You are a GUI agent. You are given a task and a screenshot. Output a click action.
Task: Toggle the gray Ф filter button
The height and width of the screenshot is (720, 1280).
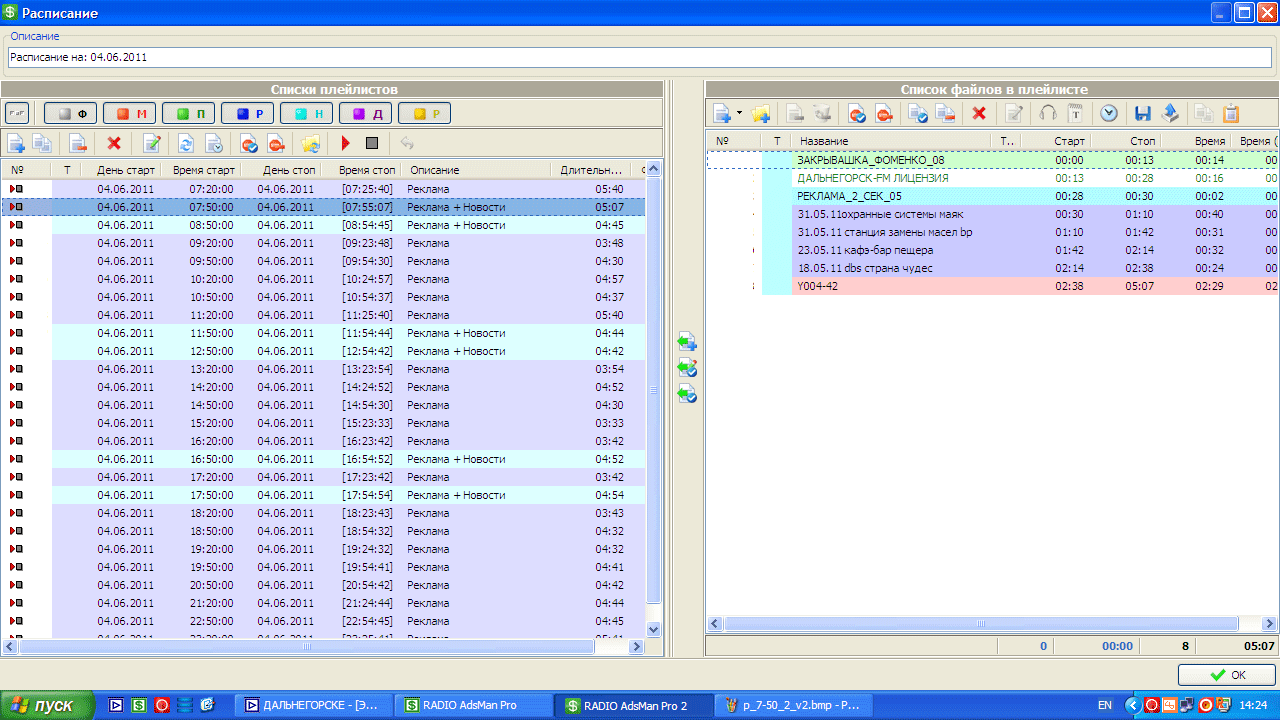tap(71, 113)
